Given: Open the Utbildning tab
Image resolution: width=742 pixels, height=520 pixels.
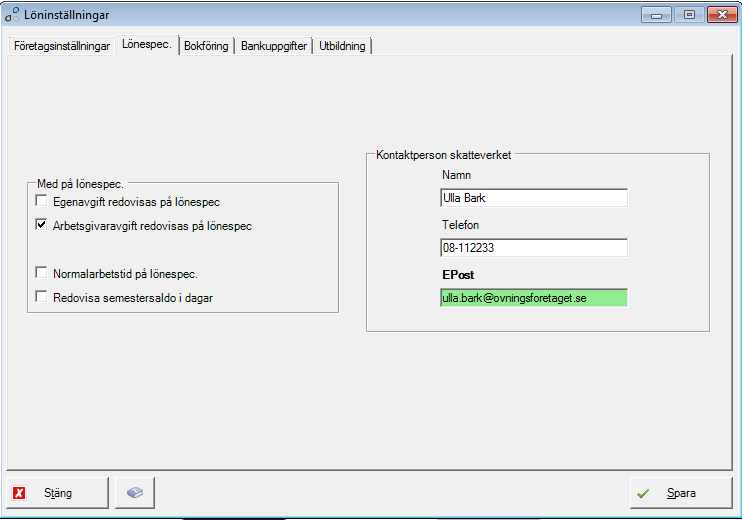Looking at the screenshot, I should 342,46.
